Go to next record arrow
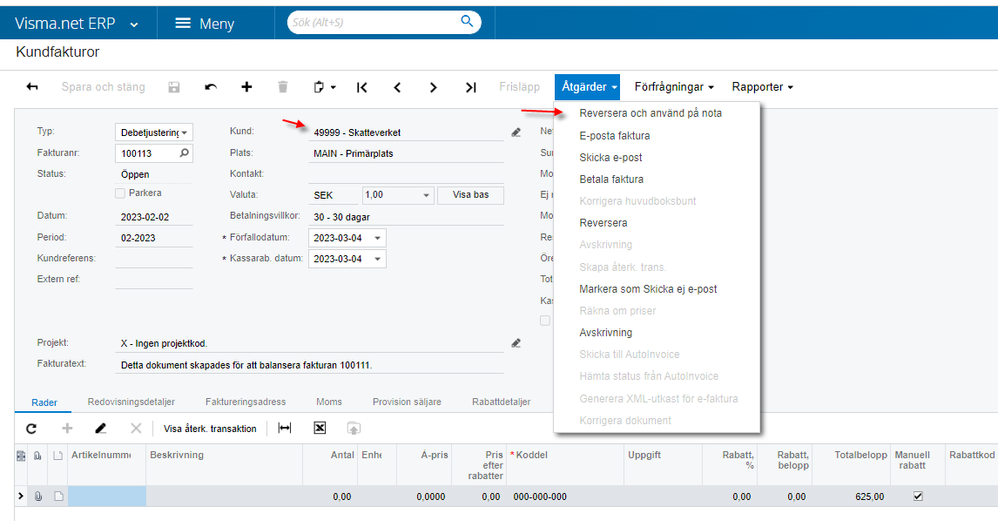This screenshot has width=998, height=521. (x=433, y=87)
